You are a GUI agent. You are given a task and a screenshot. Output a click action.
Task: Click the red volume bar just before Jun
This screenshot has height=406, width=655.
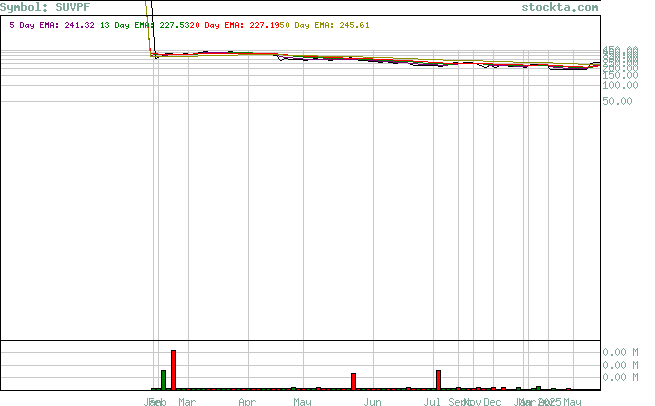[353, 381]
